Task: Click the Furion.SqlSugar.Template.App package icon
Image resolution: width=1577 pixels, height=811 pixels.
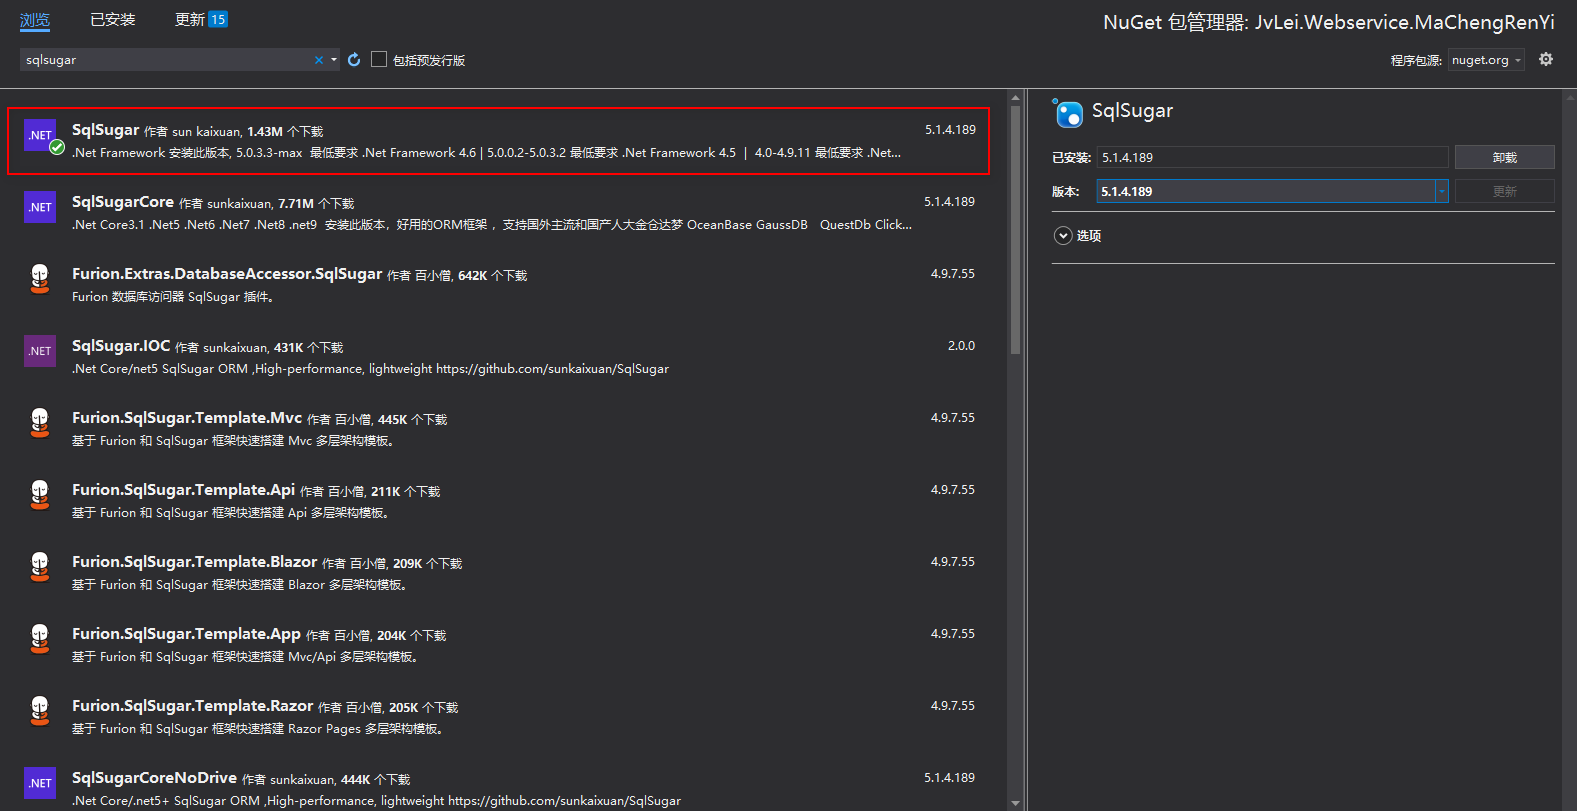Action: tap(40, 639)
